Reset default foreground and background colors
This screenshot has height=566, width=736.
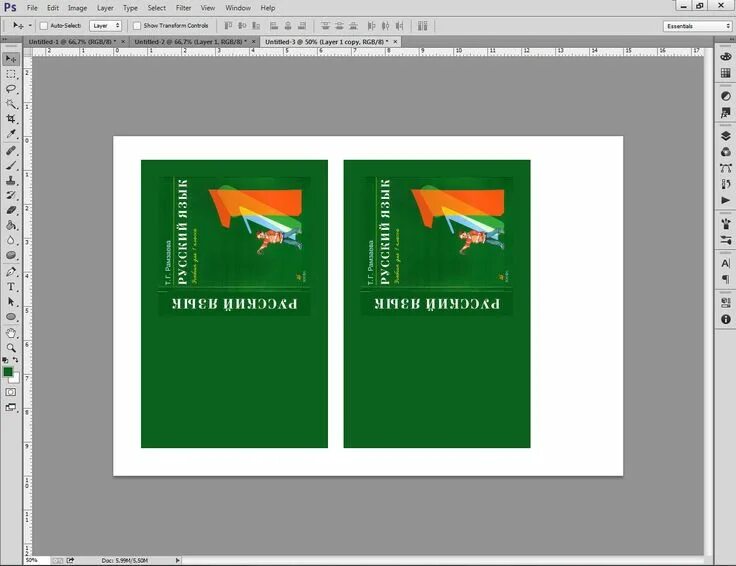(x=5, y=360)
